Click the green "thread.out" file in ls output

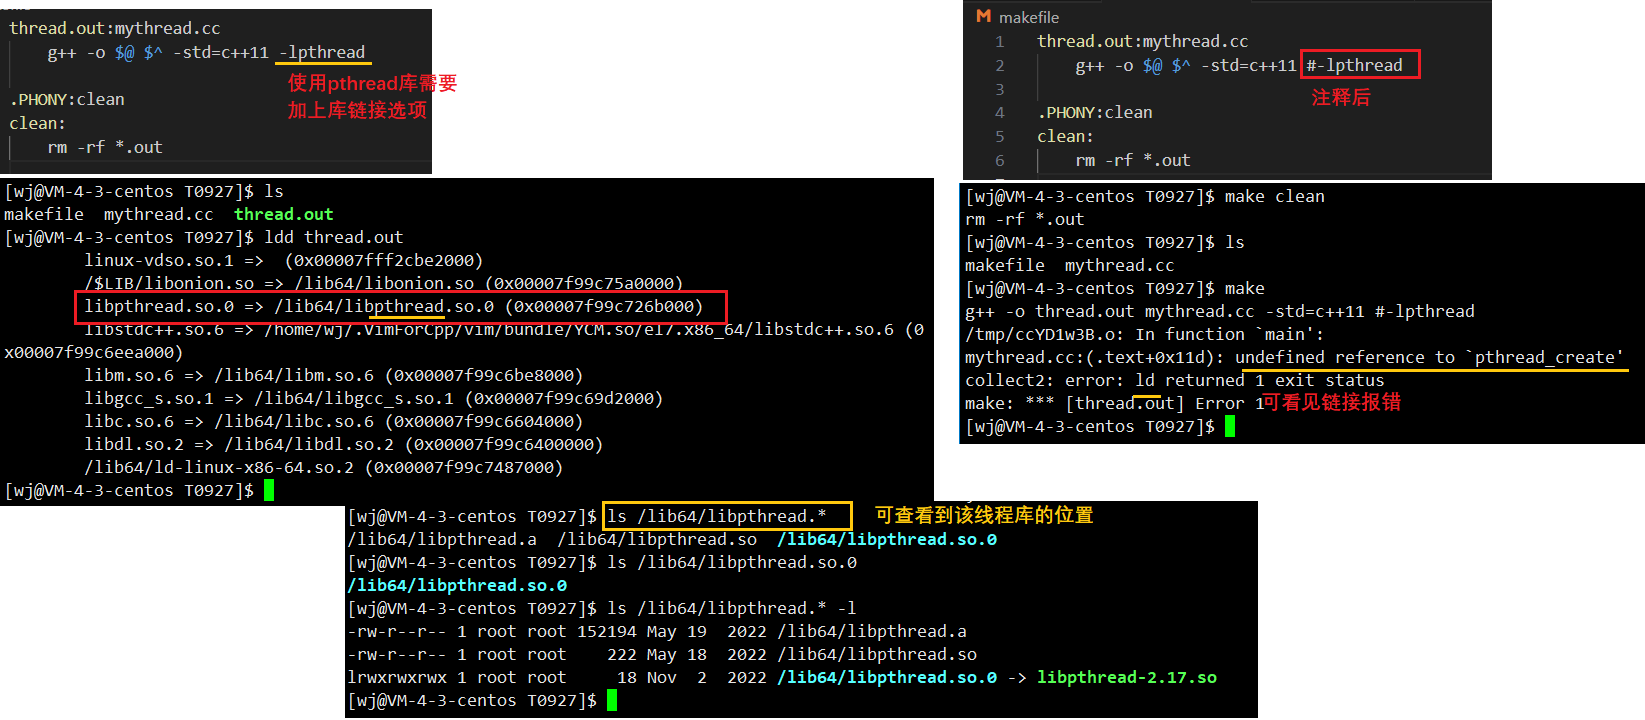pyautogui.click(x=284, y=214)
